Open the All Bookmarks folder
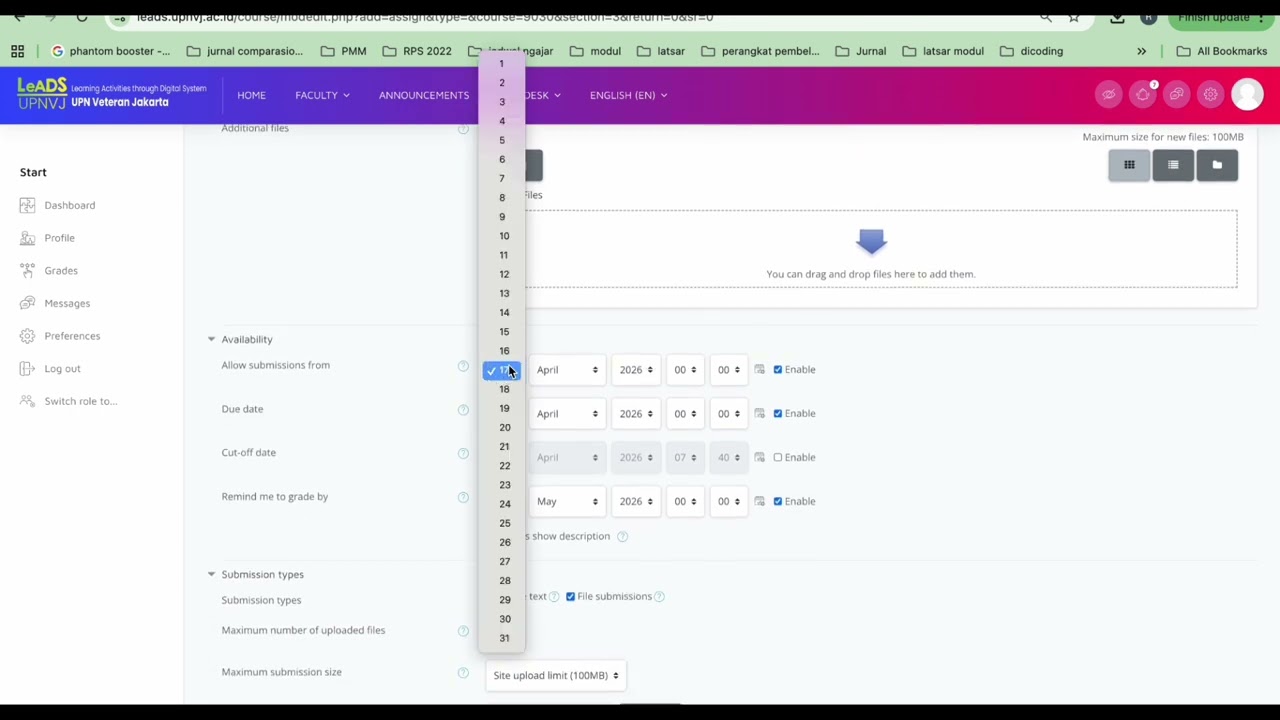This screenshot has width=1280, height=720. point(1221,51)
